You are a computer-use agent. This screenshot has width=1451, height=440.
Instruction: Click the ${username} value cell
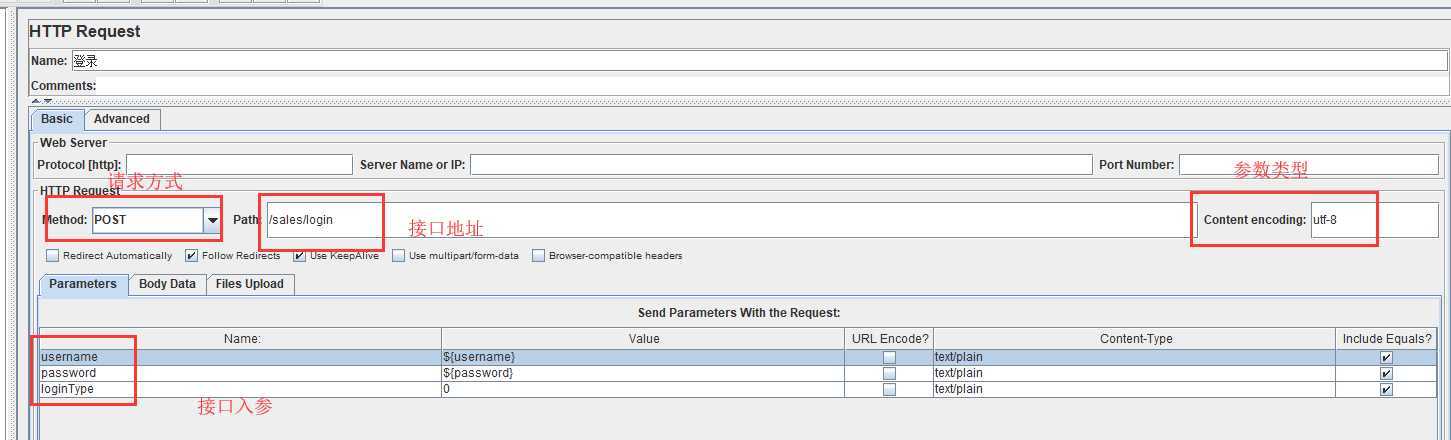pyautogui.click(x=643, y=357)
